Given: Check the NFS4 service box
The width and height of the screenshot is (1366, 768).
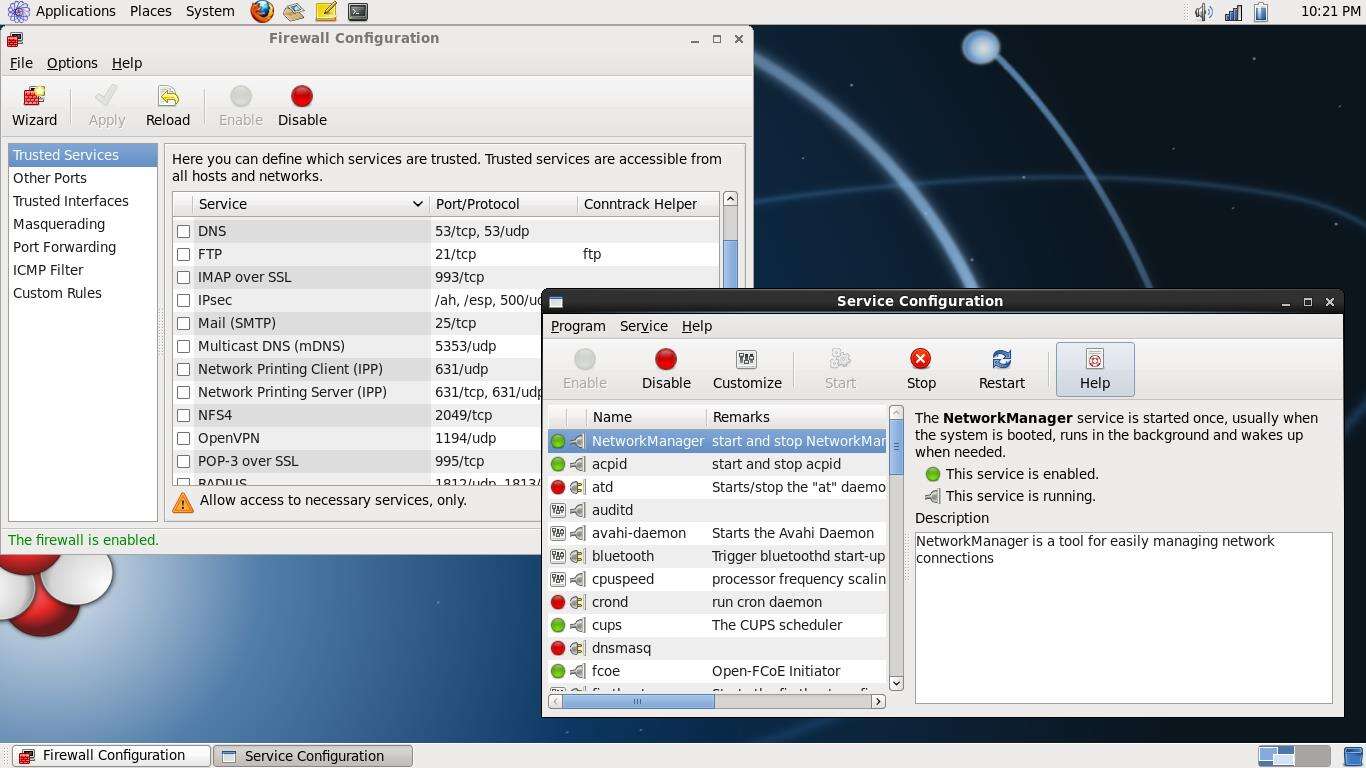Looking at the screenshot, I should tap(184, 415).
